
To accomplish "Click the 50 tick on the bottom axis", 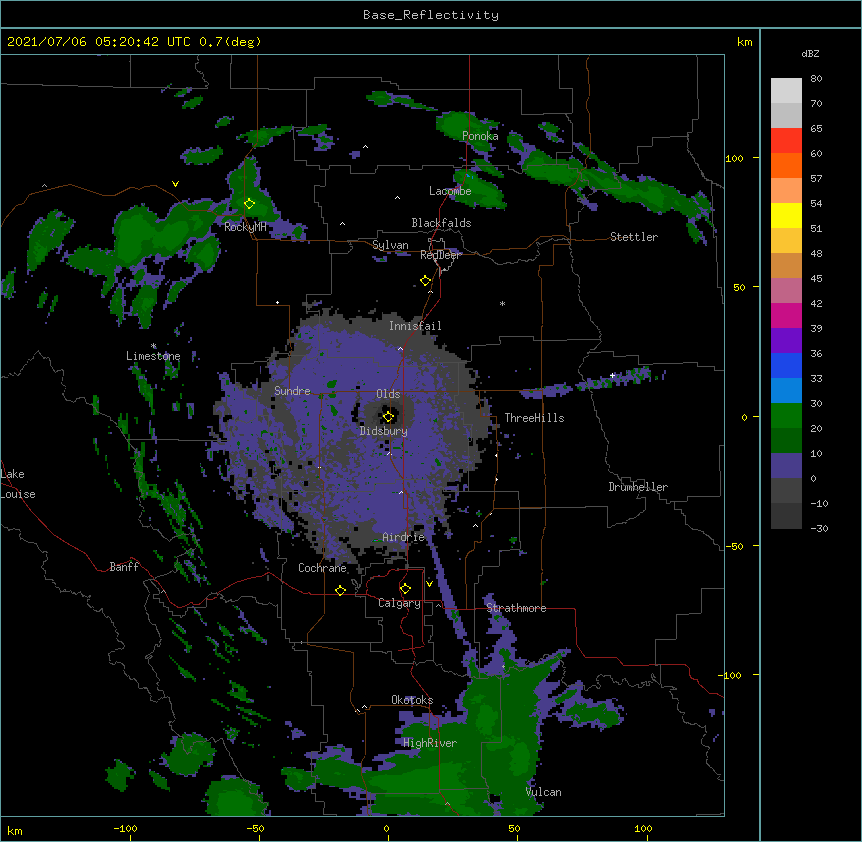I will (x=514, y=828).
